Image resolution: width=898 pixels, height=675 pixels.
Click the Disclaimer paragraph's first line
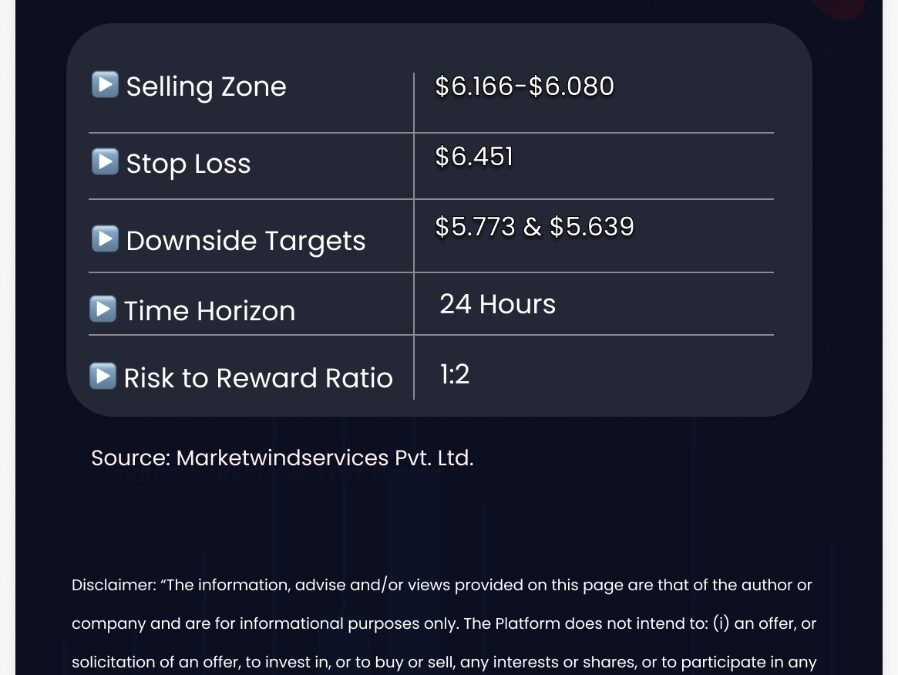tap(442, 585)
